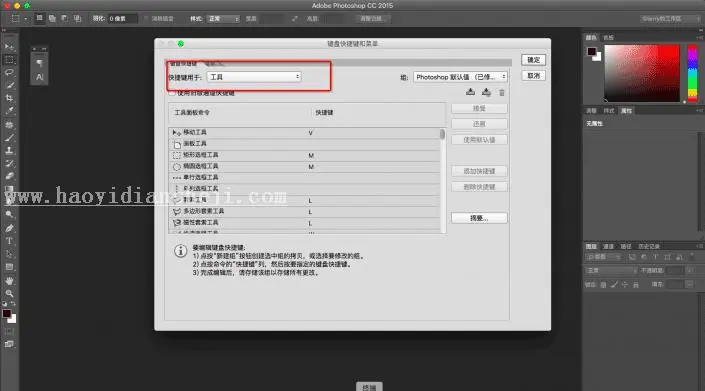The width and height of the screenshot is (705, 391).
Task: Click the 确定 button
Action: click(533, 60)
